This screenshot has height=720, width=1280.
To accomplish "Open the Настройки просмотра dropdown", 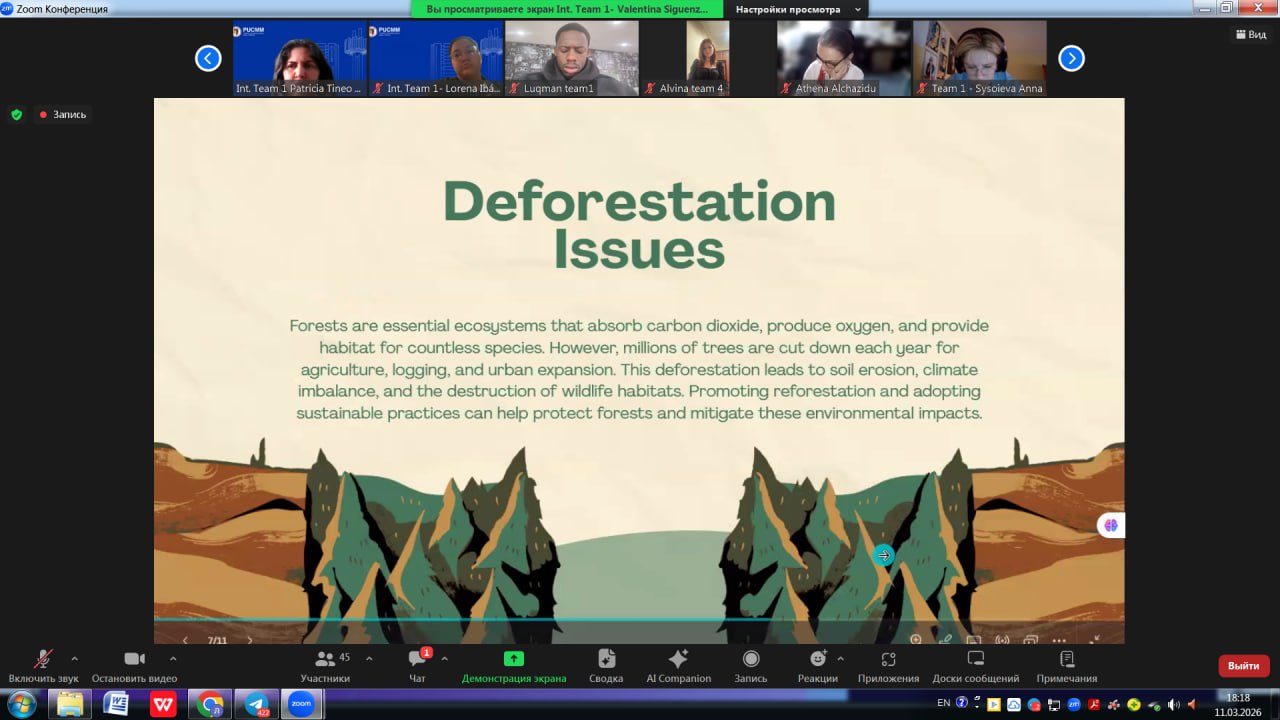I will (x=797, y=9).
